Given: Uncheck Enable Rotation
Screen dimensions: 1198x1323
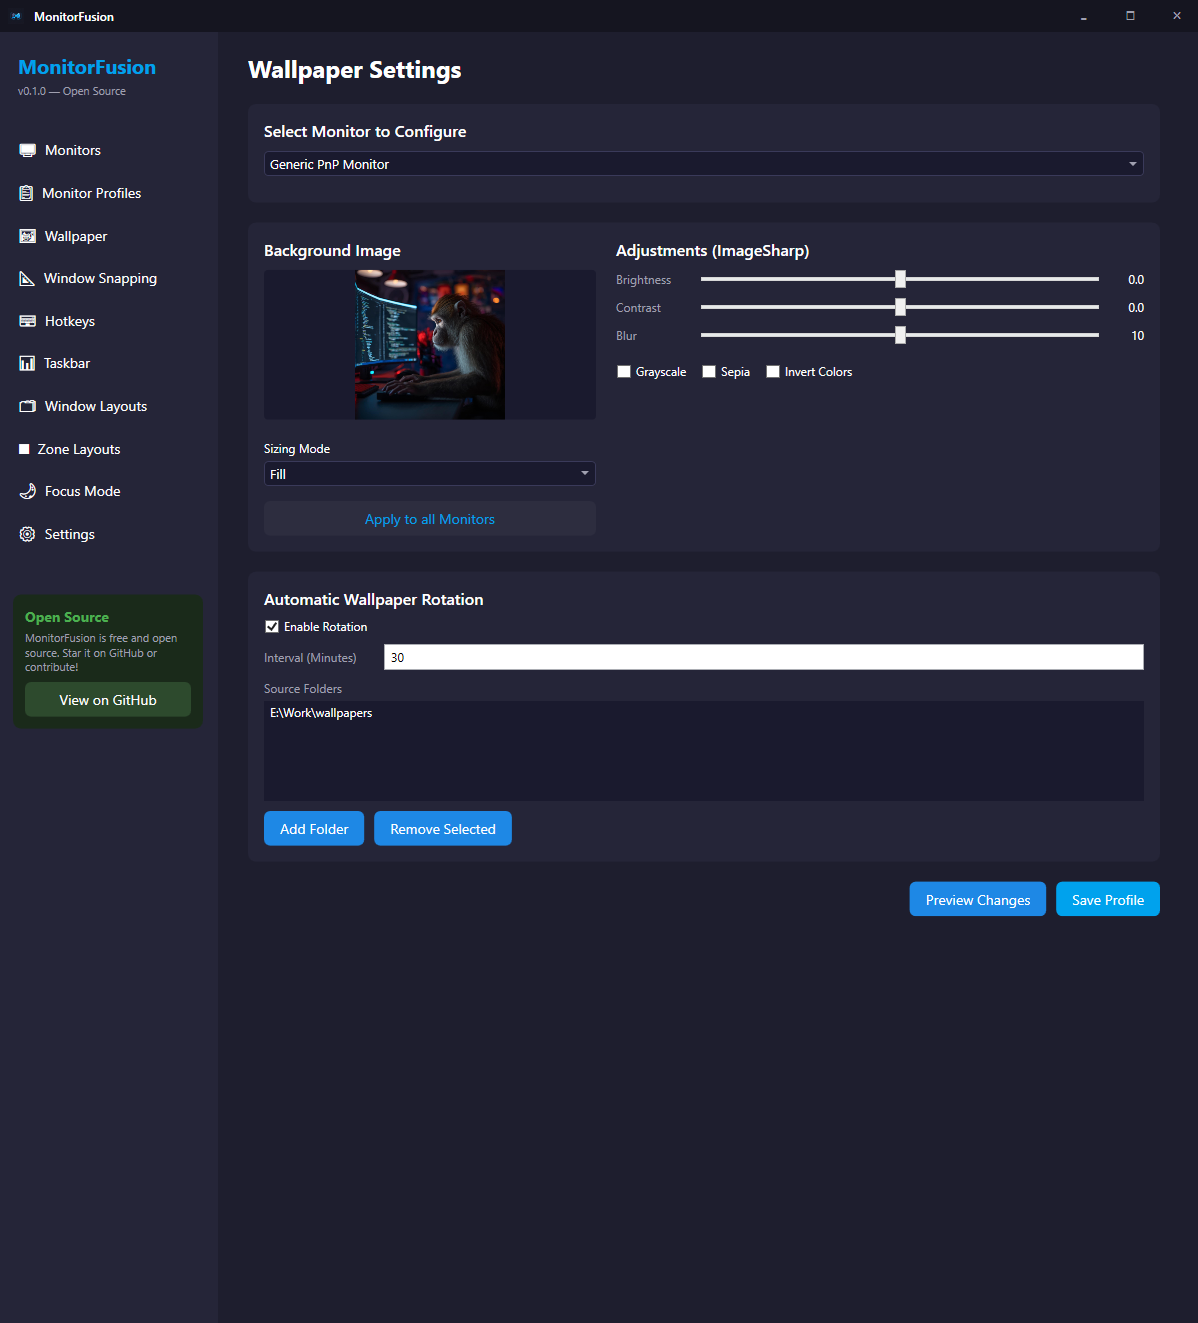Looking at the screenshot, I should pos(272,626).
